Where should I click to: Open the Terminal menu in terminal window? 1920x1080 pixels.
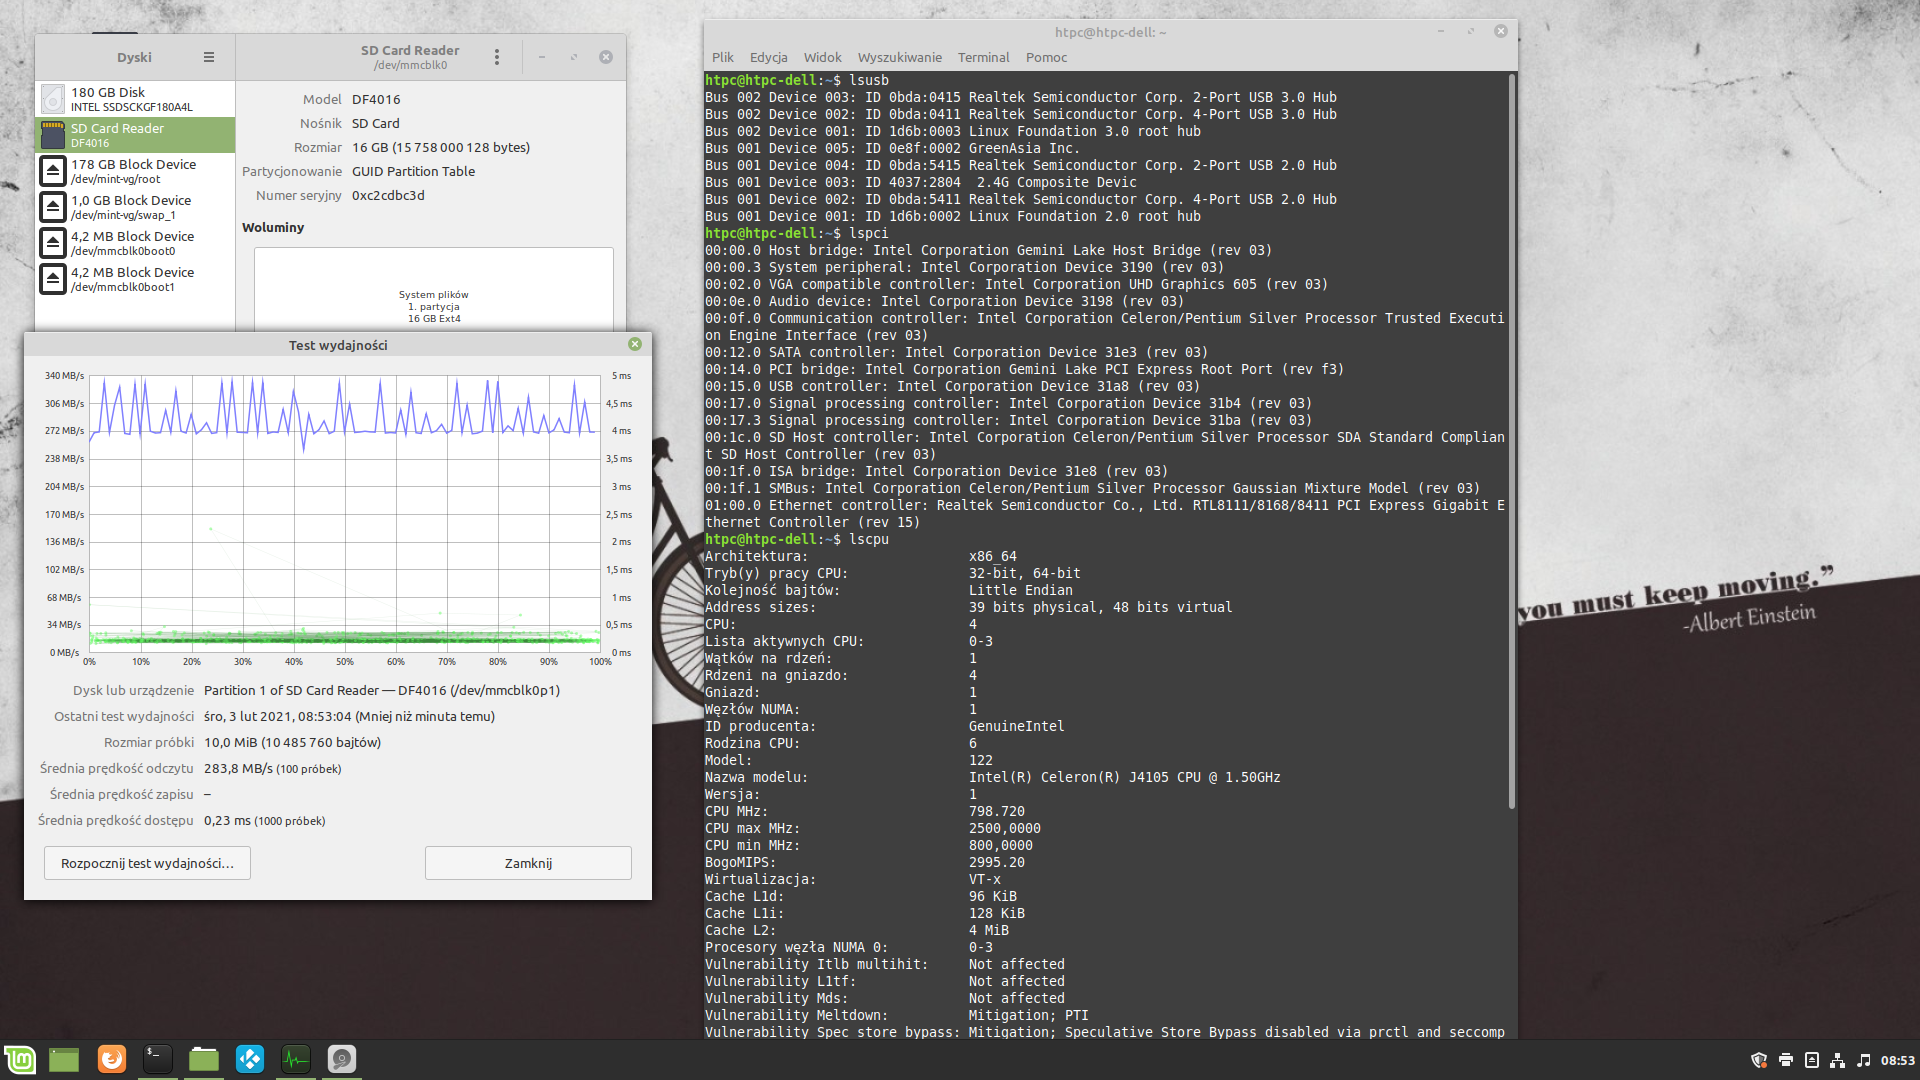984,57
